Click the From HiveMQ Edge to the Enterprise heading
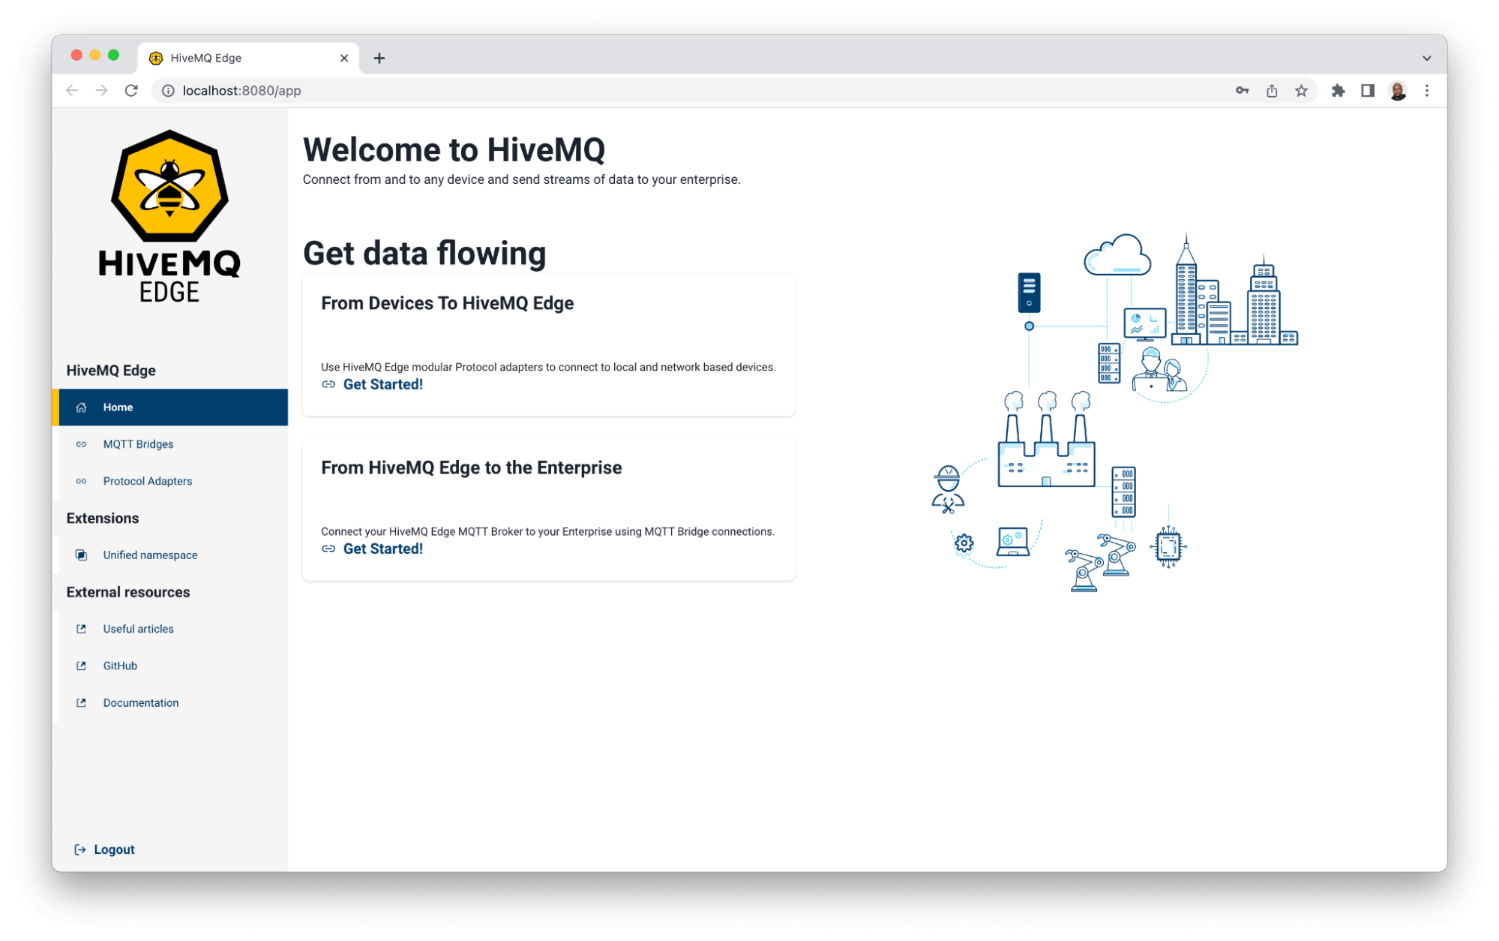 (x=471, y=468)
